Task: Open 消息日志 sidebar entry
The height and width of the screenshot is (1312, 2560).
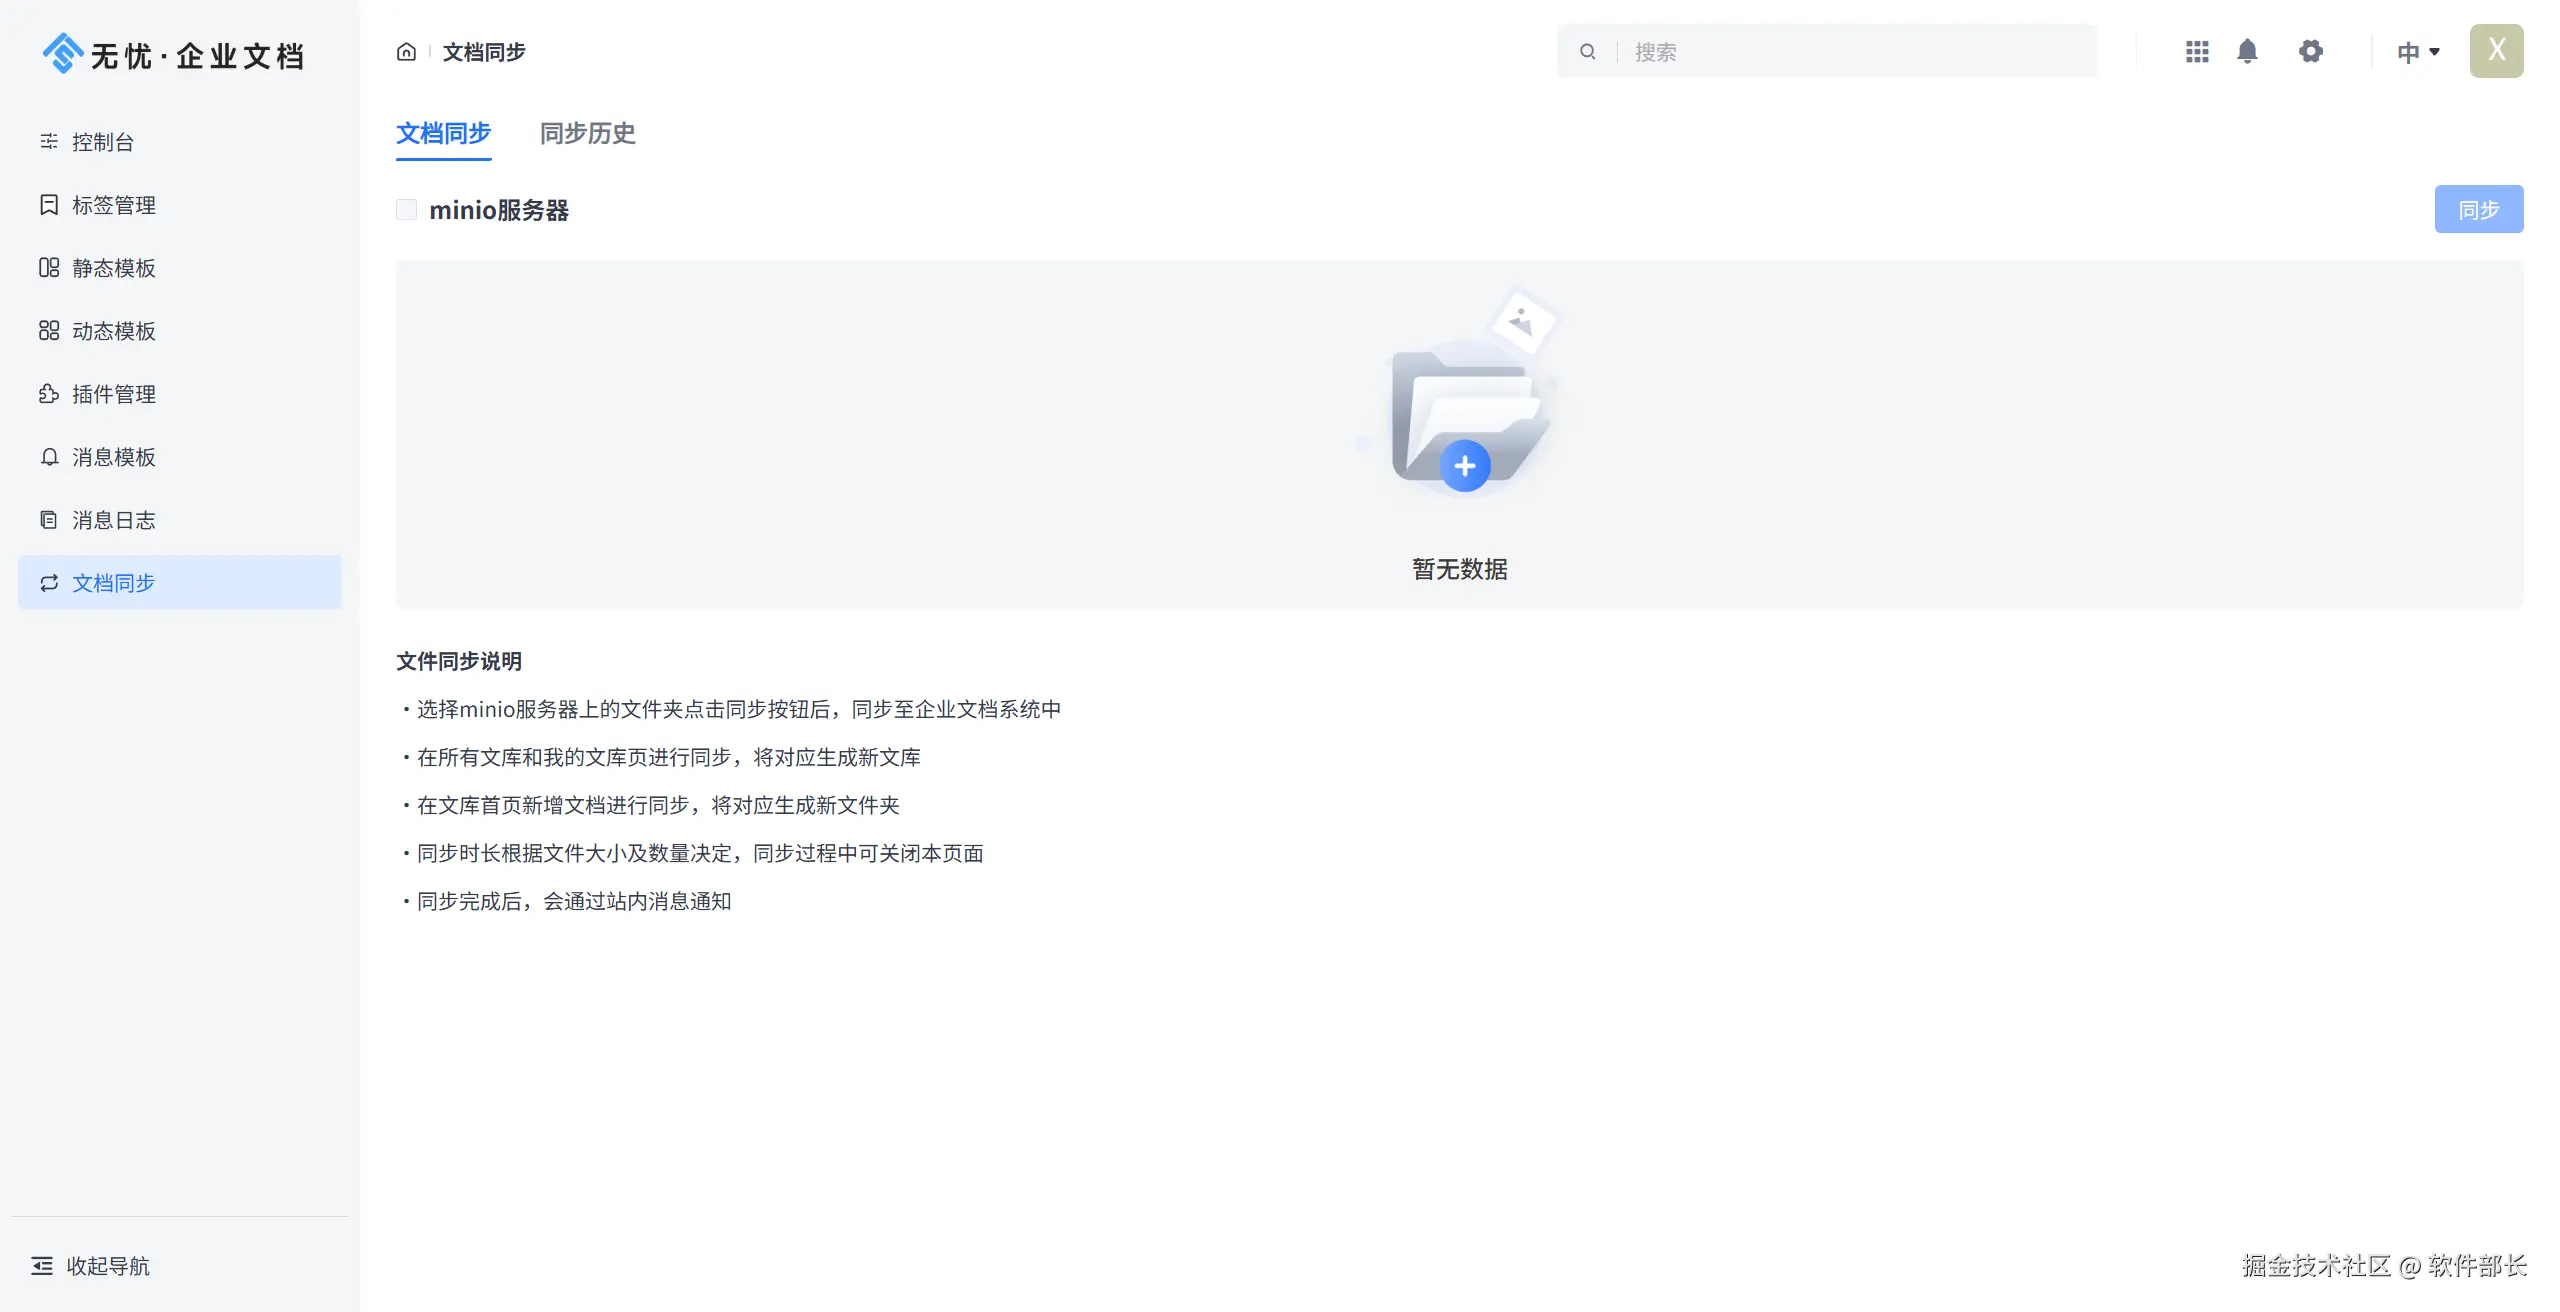Action: pyautogui.click(x=113, y=520)
